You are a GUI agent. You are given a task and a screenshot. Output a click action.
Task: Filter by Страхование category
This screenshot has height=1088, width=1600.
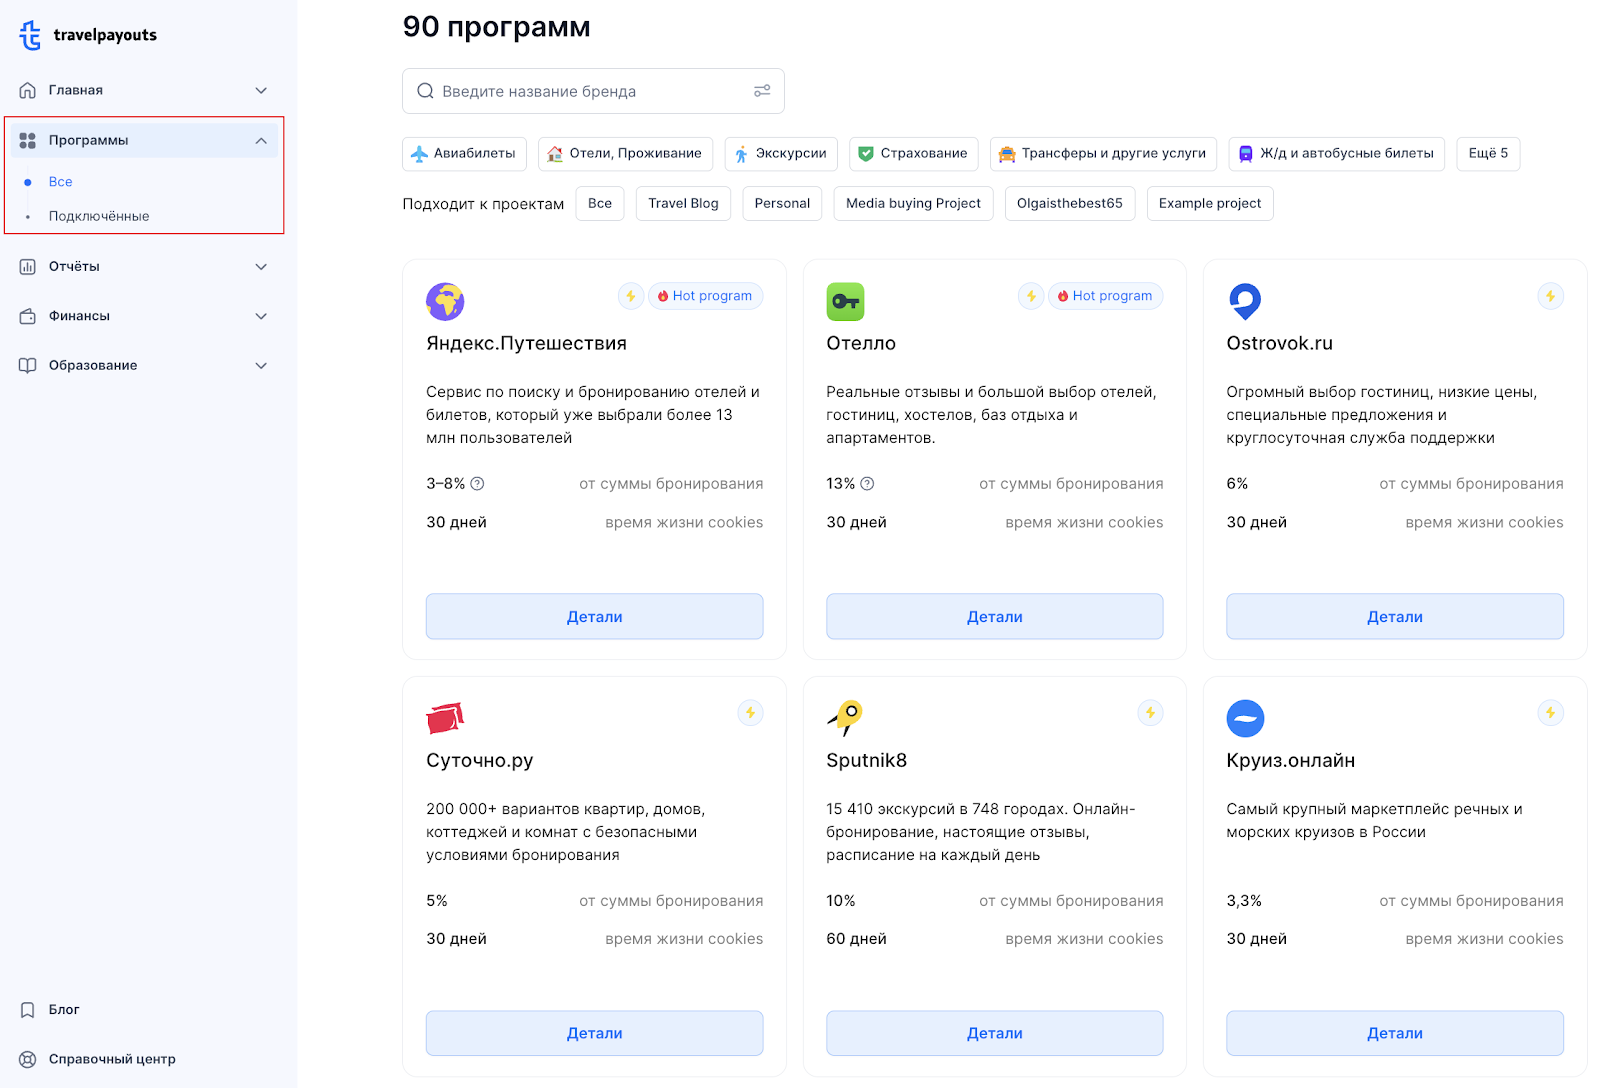(914, 154)
